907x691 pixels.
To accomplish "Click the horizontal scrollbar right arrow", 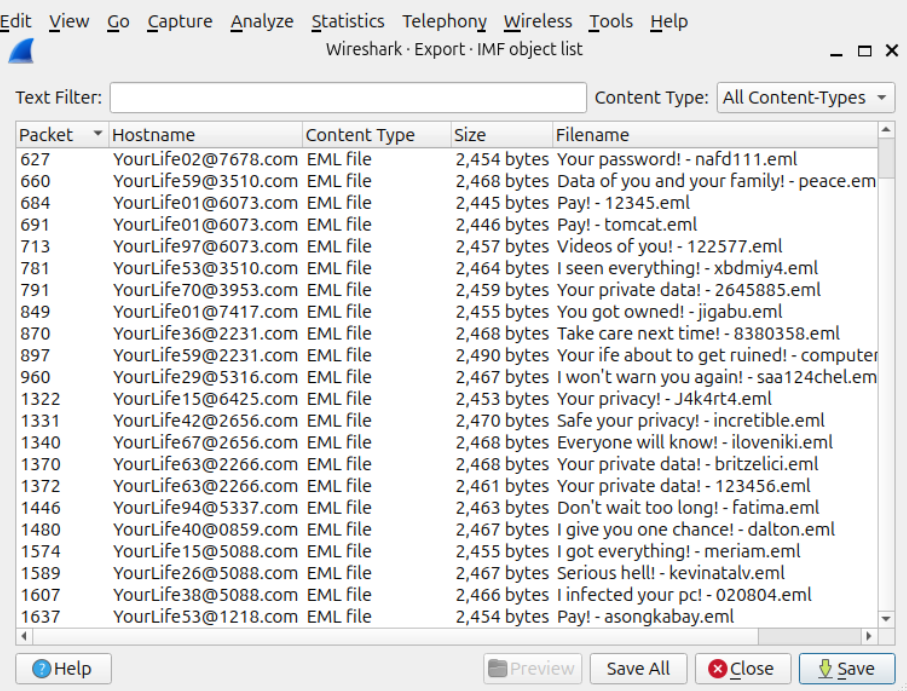I will point(869,636).
